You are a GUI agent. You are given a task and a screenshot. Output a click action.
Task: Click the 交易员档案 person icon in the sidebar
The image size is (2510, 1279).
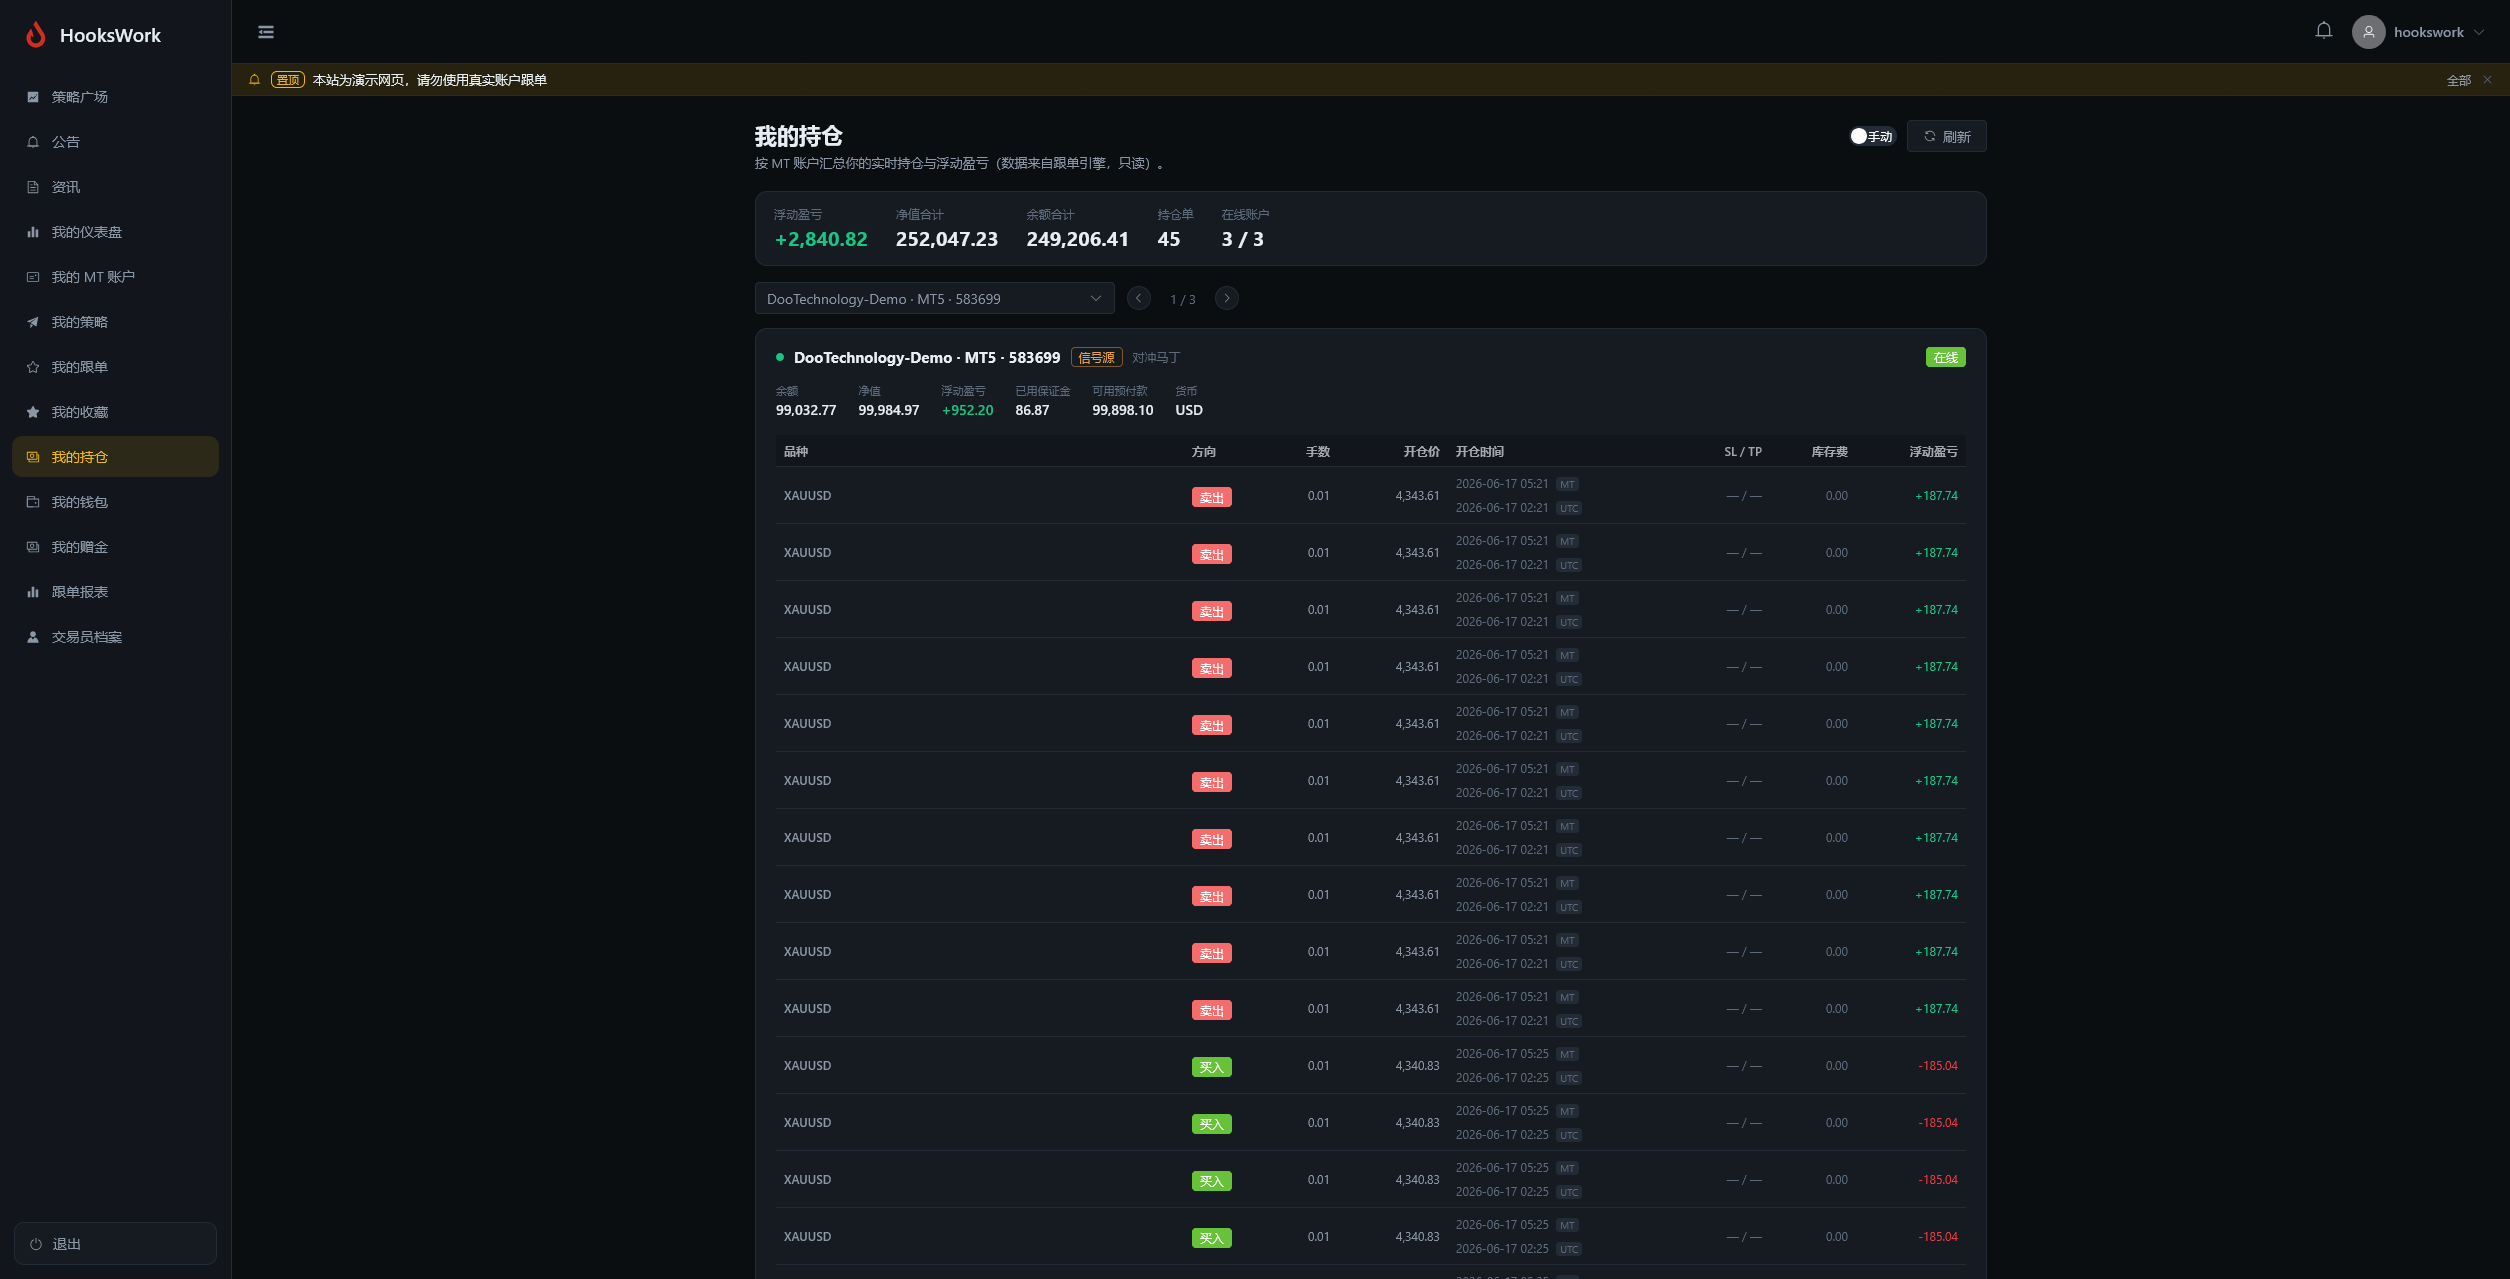click(33, 637)
